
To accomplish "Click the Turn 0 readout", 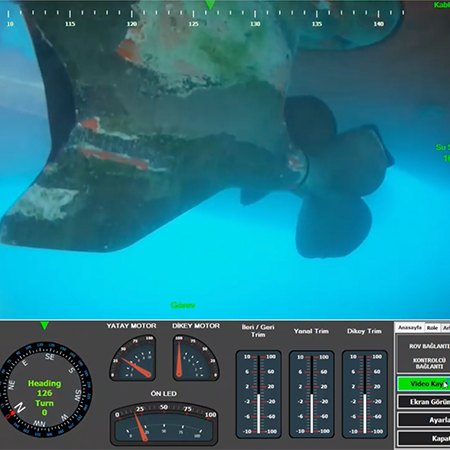I will pos(44,408).
